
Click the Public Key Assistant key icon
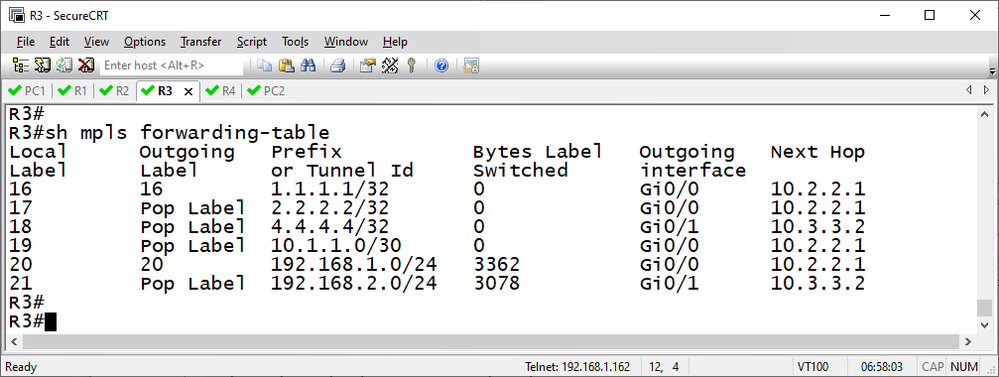[412, 65]
